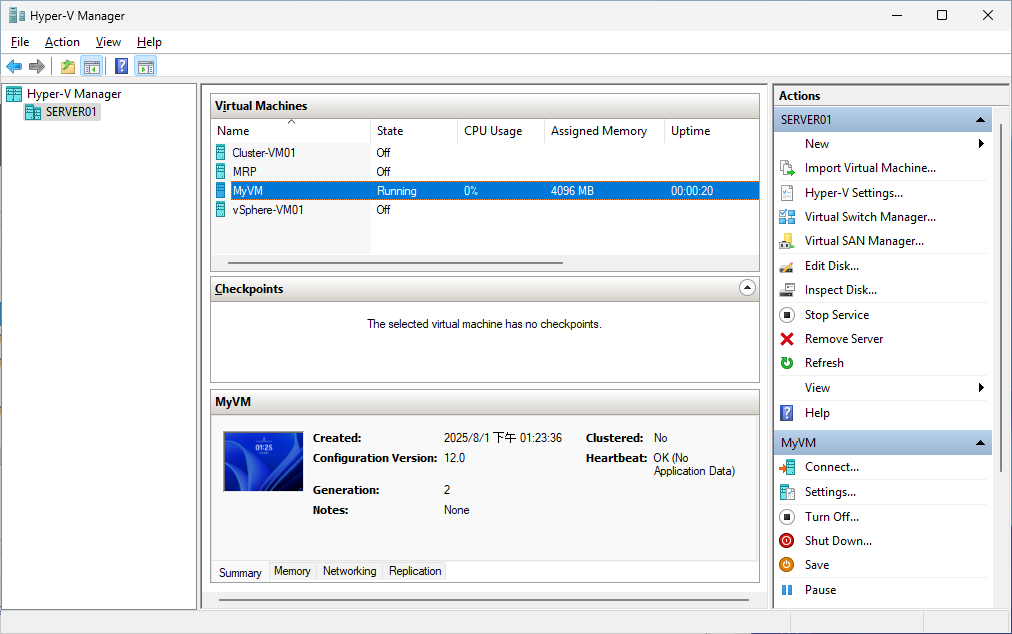Click the blue Help toolbar icon
The height and width of the screenshot is (634, 1012).
coord(121,67)
